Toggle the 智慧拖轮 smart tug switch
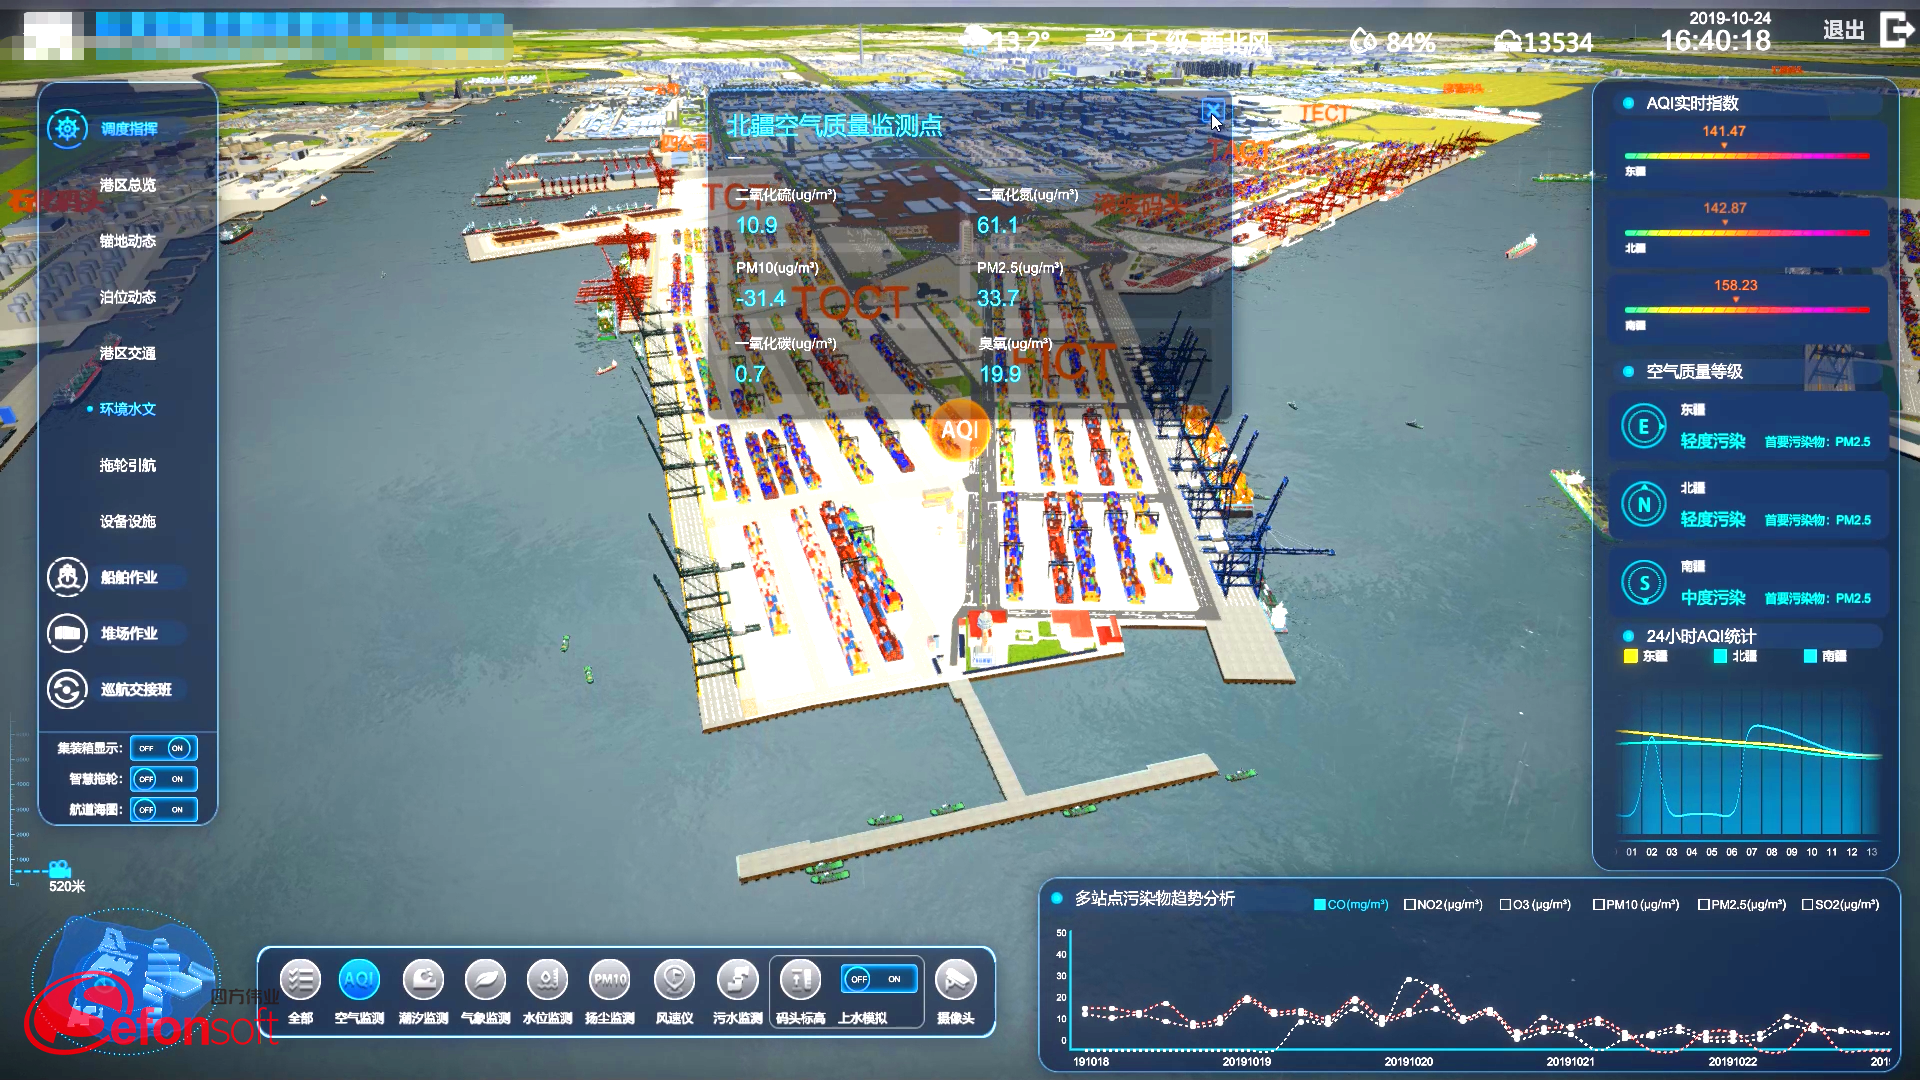 tap(163, 779)
